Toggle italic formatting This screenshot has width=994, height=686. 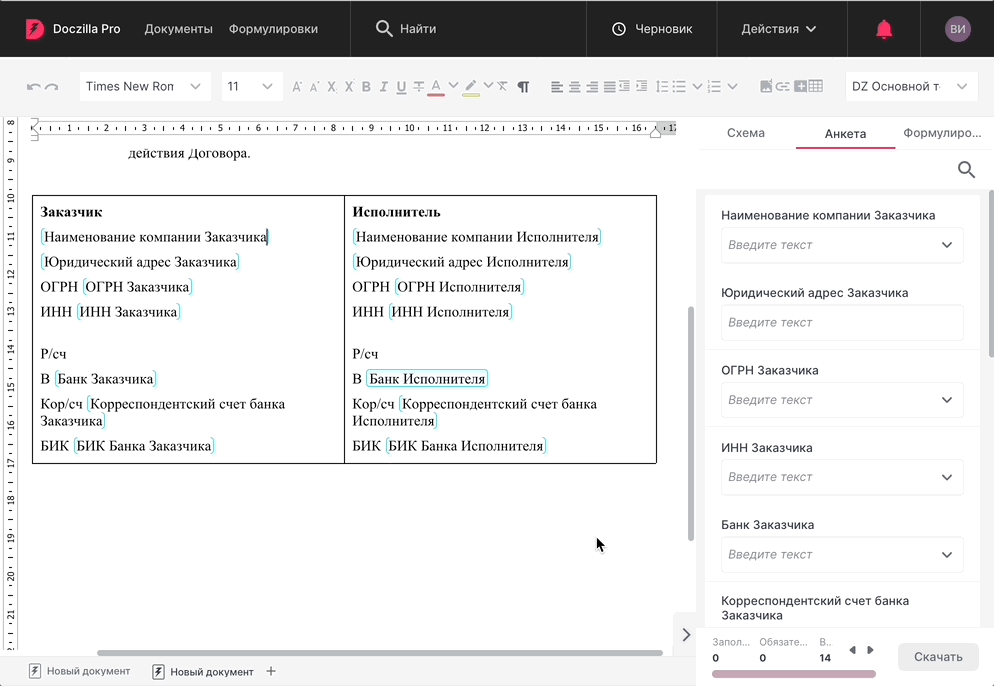click(383, 87)
